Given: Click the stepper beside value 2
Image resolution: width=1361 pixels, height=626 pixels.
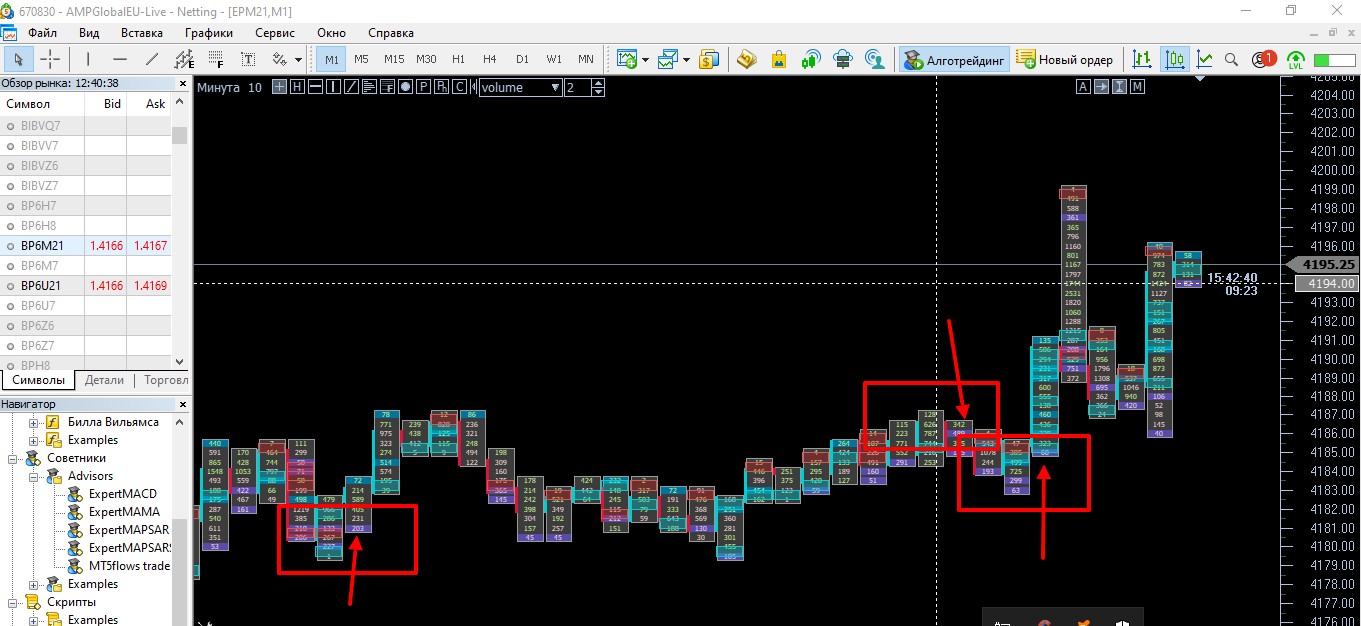Looking at the screenshot, I should (598, 87).
